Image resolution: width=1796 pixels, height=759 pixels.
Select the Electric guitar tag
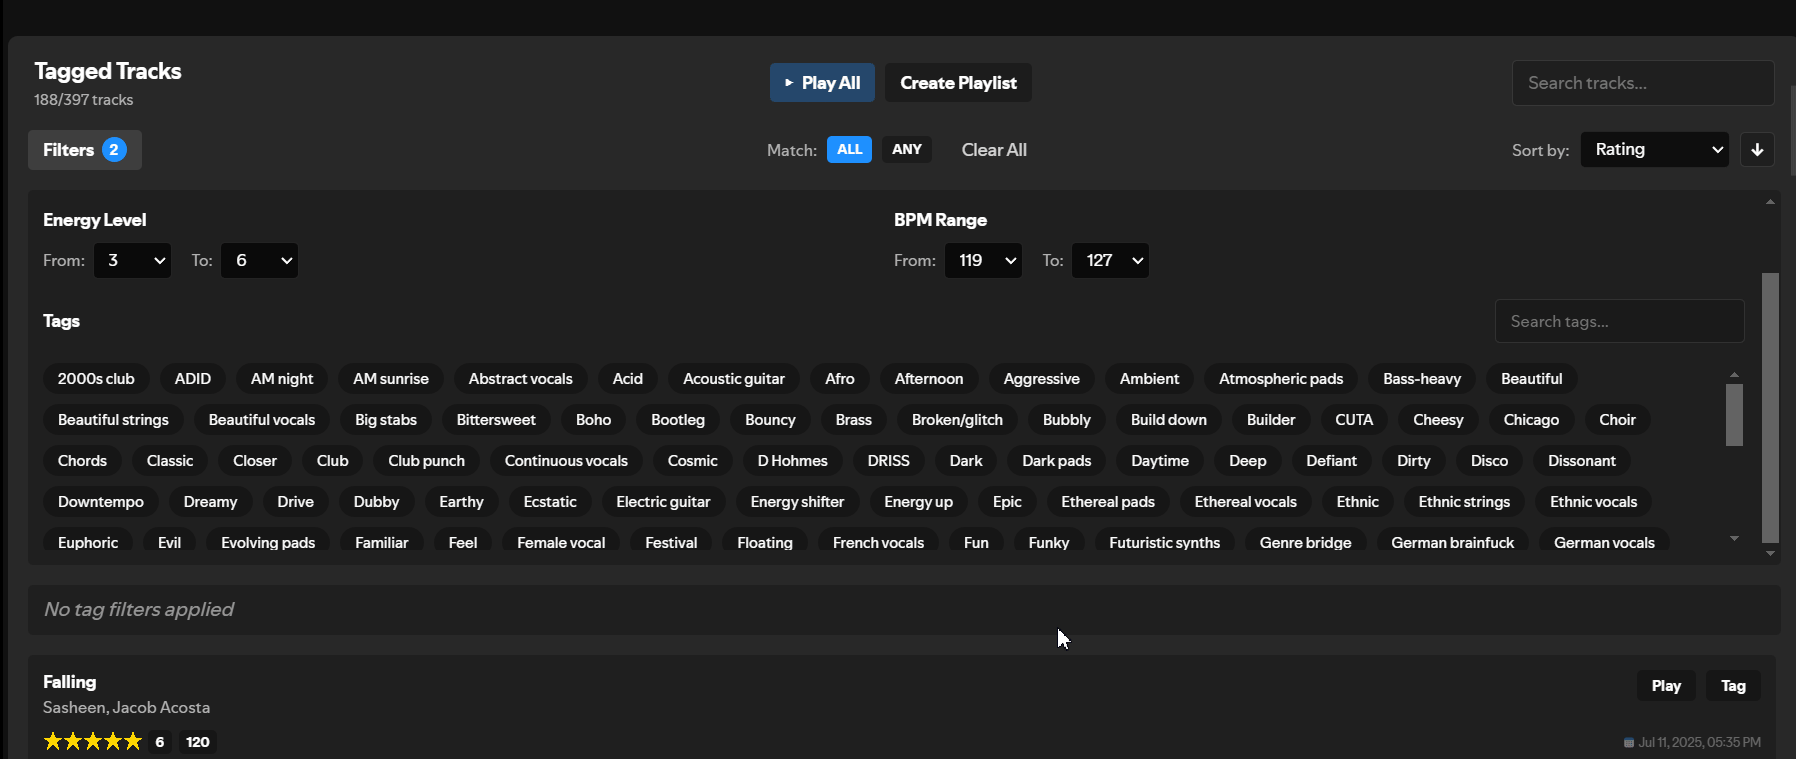click(663, 502)
